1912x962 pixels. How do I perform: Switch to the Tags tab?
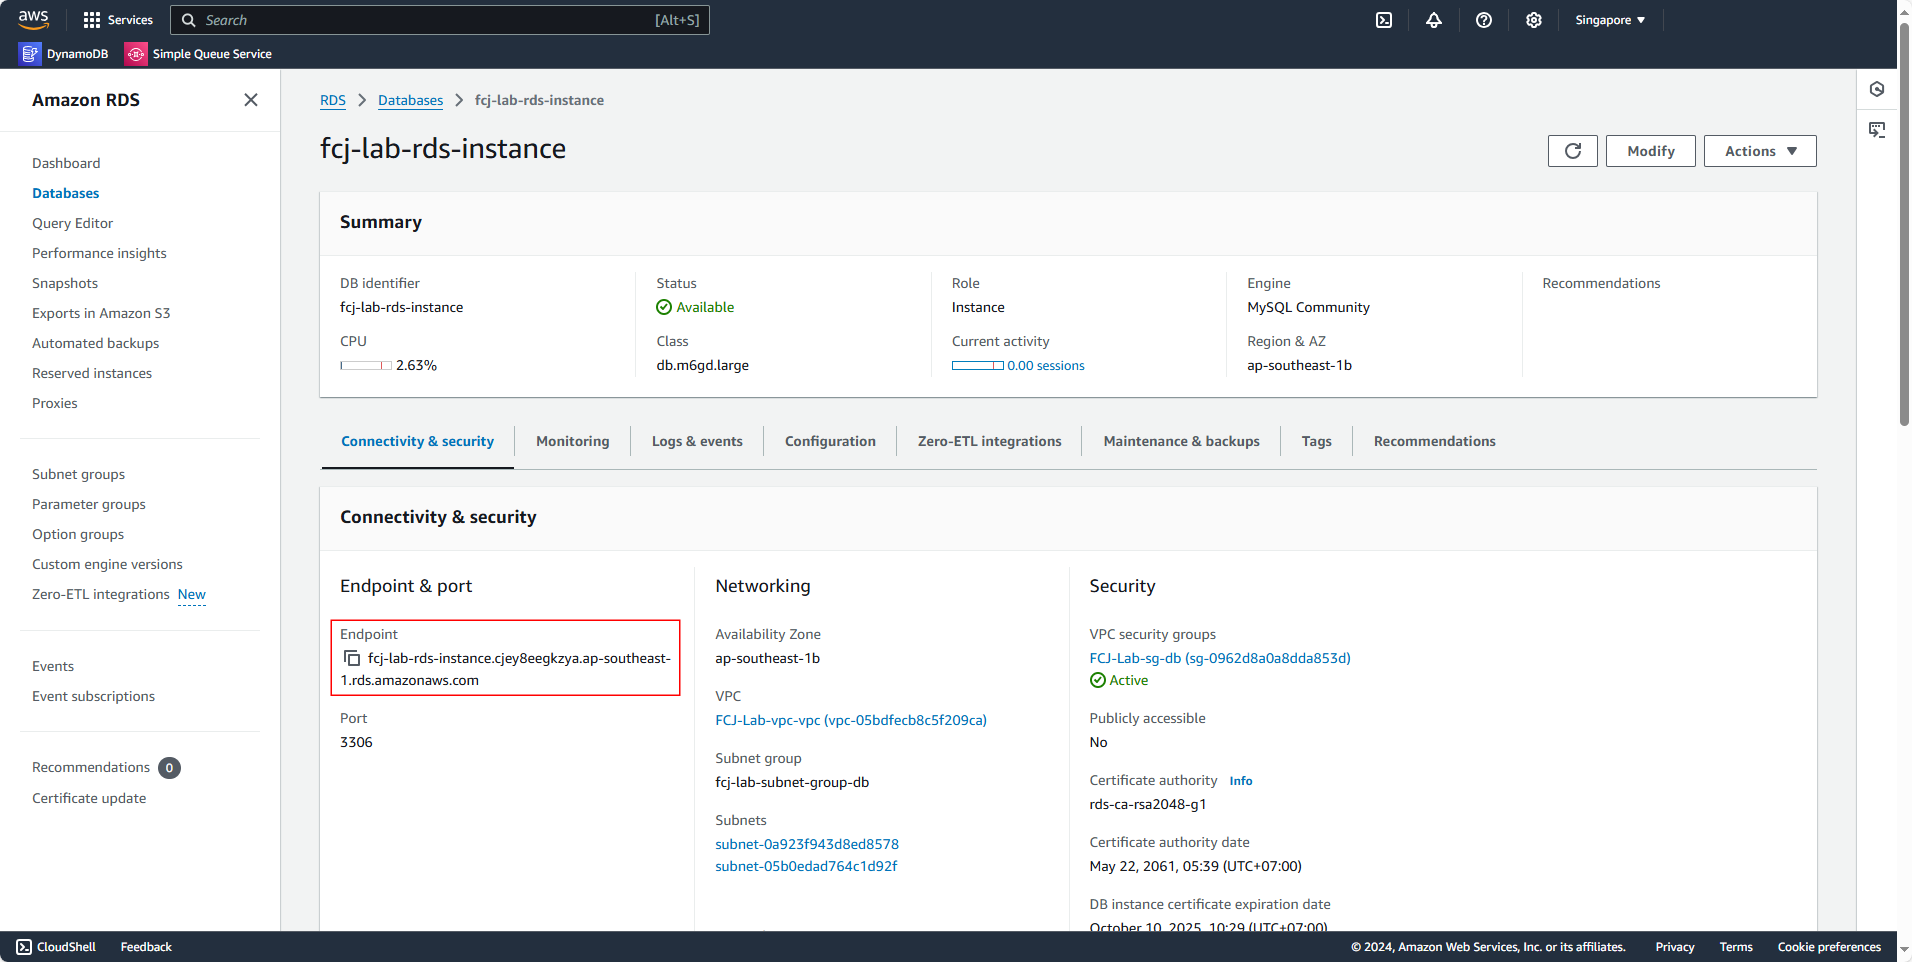point(1317,441)
